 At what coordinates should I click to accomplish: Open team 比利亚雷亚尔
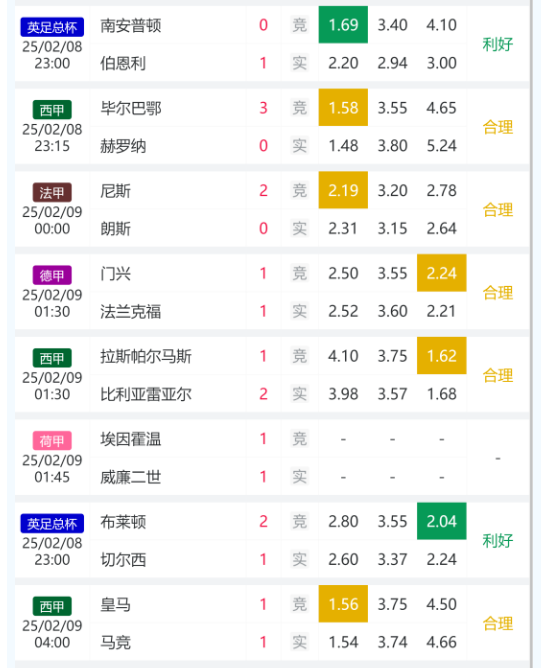(x=146, y=394)
